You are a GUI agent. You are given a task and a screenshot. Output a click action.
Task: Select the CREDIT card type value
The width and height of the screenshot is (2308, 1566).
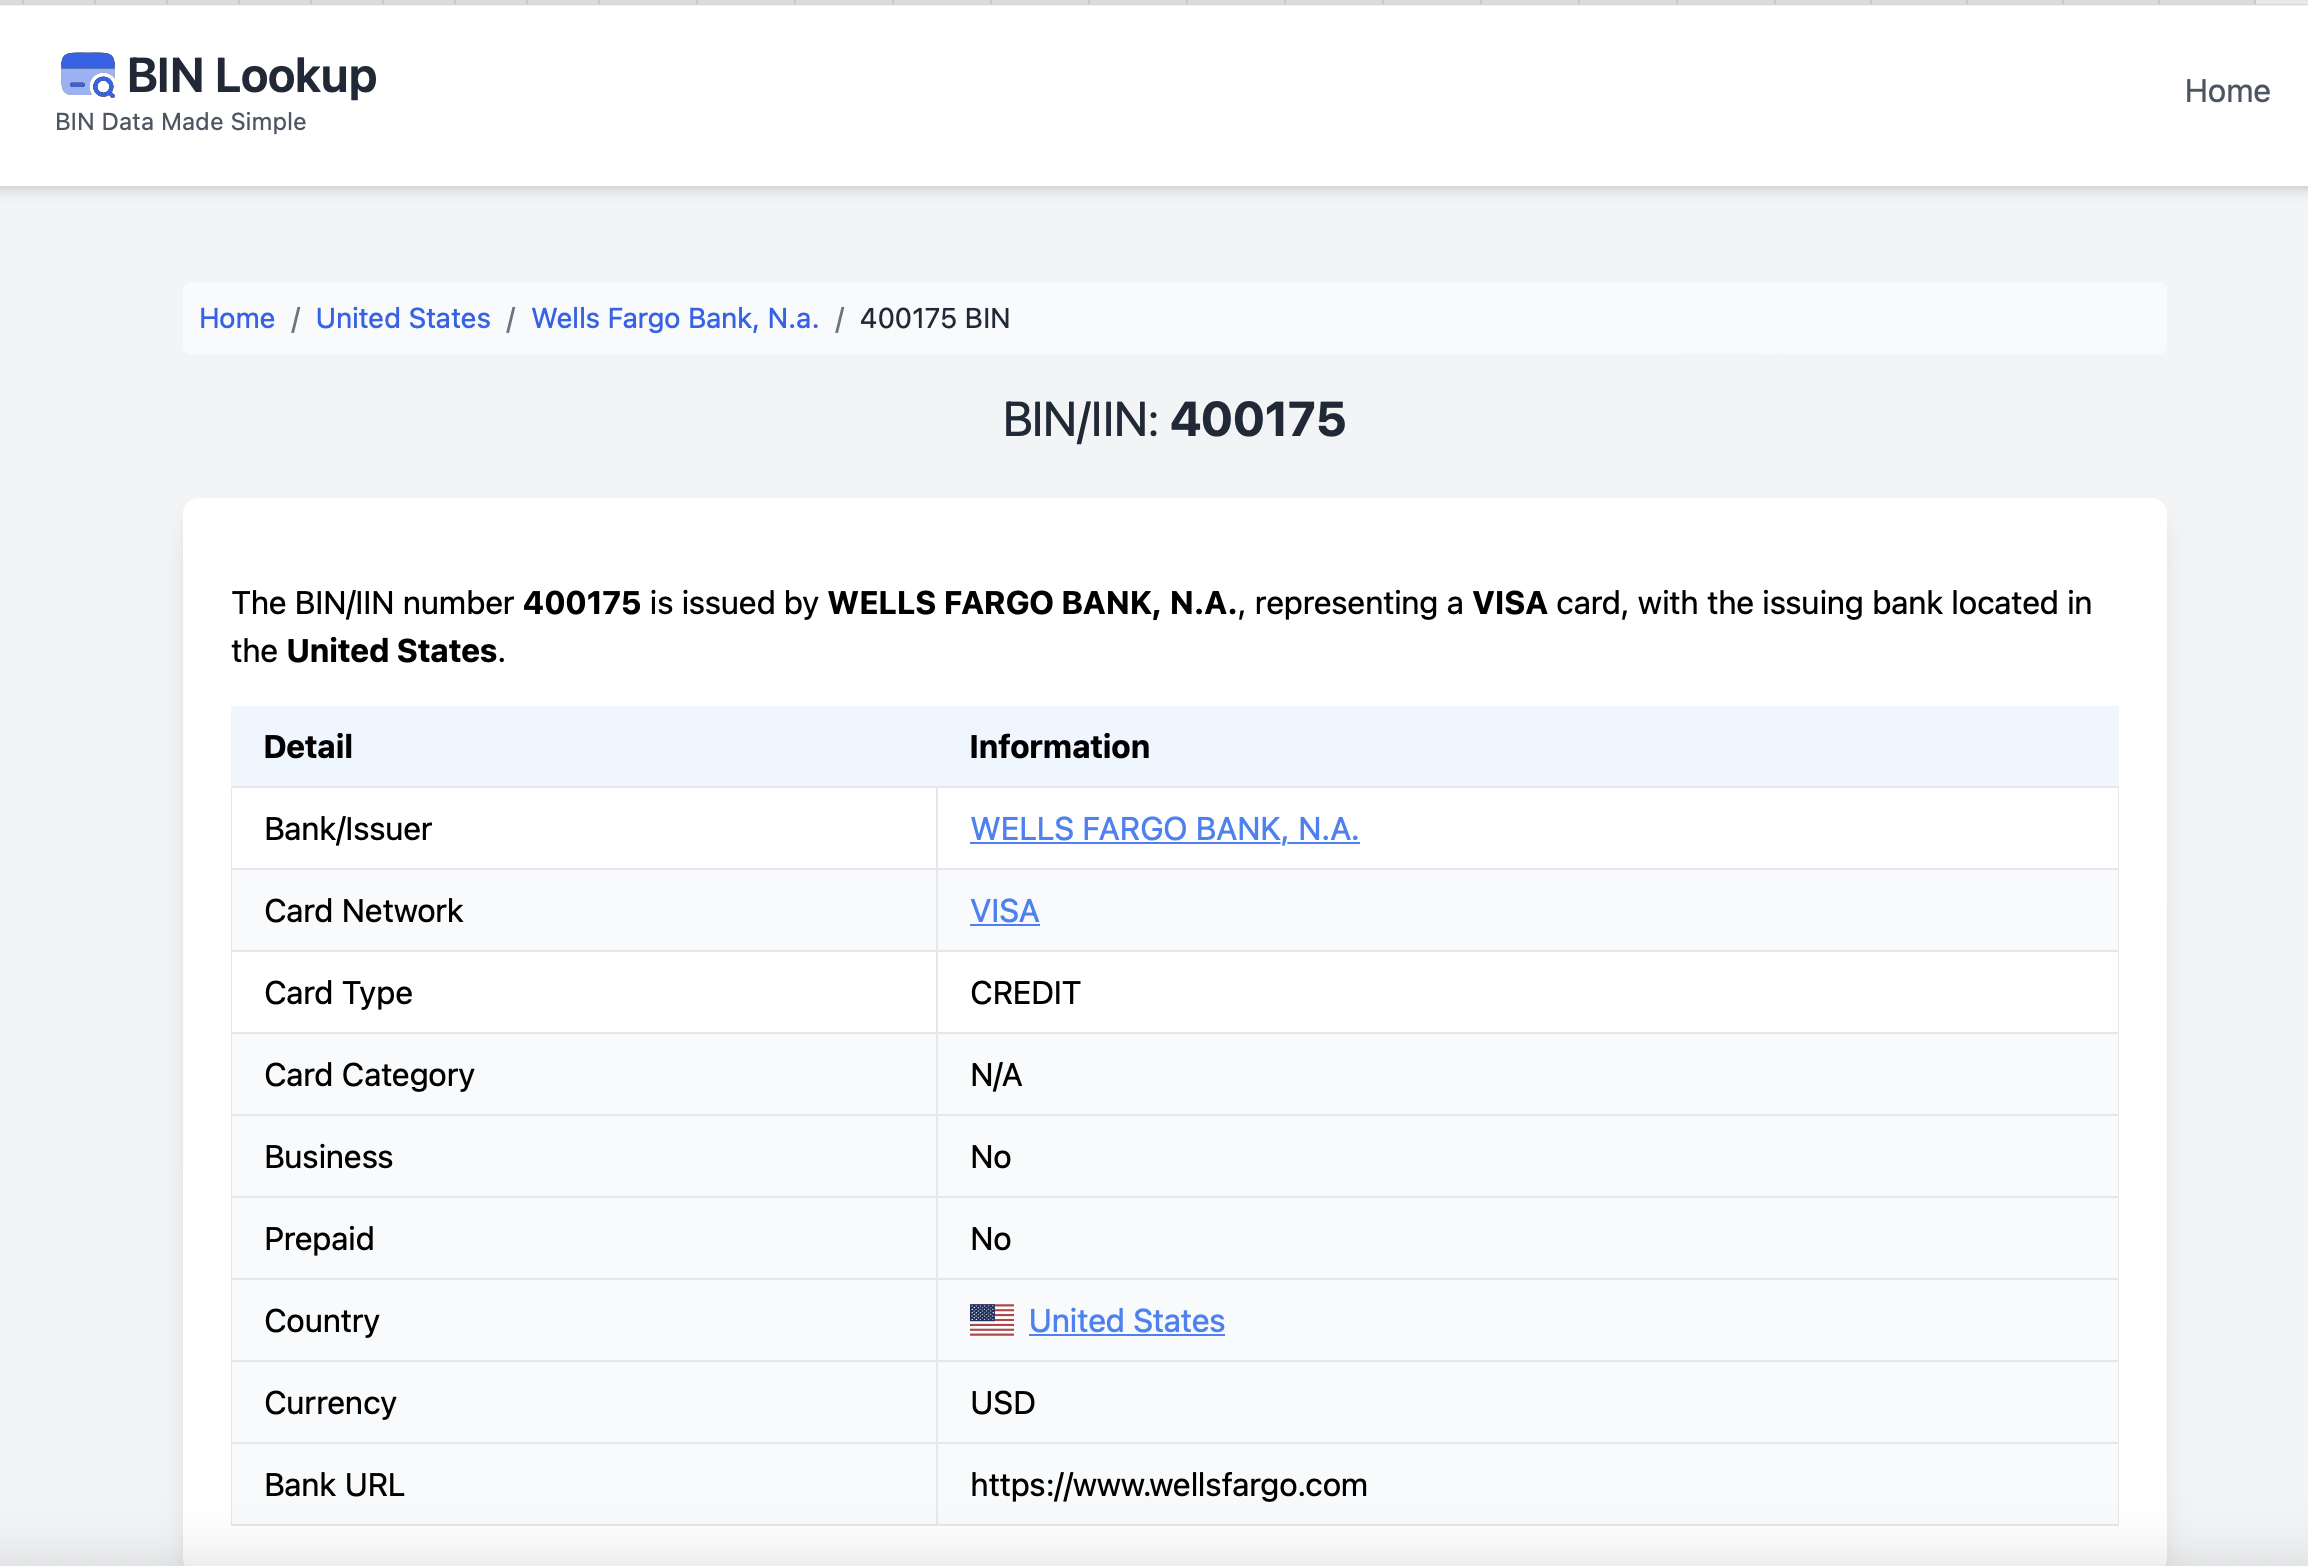click(1025, 993)
